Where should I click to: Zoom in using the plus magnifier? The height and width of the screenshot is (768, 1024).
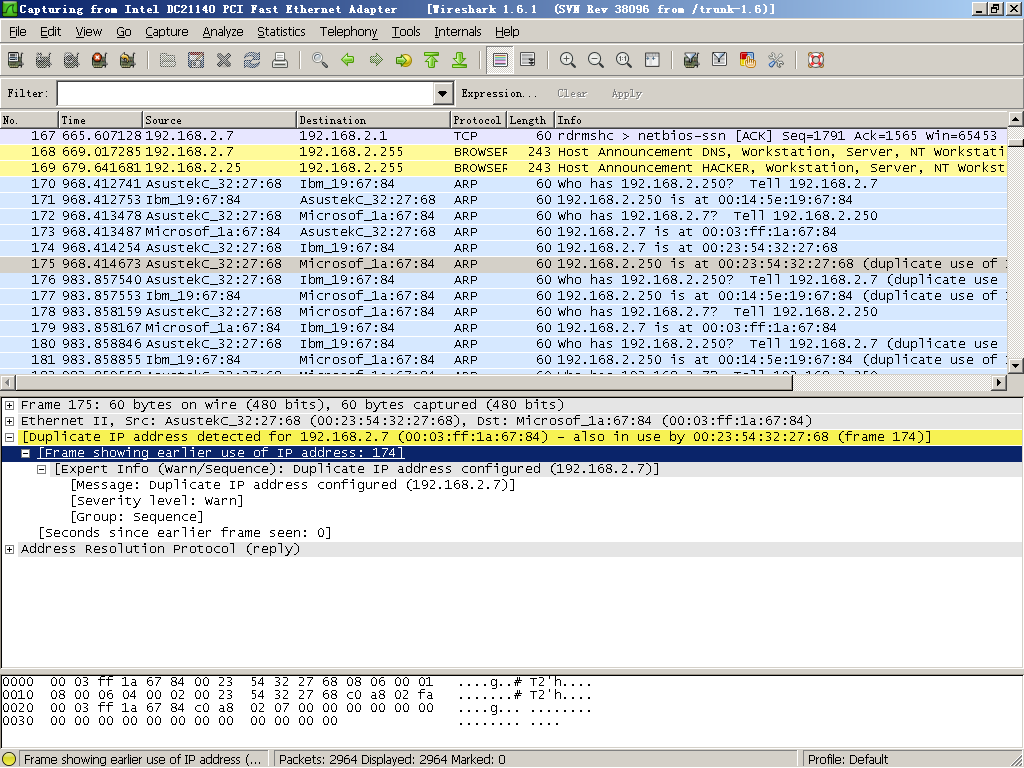pyautogui.click(x=568, y=60)
